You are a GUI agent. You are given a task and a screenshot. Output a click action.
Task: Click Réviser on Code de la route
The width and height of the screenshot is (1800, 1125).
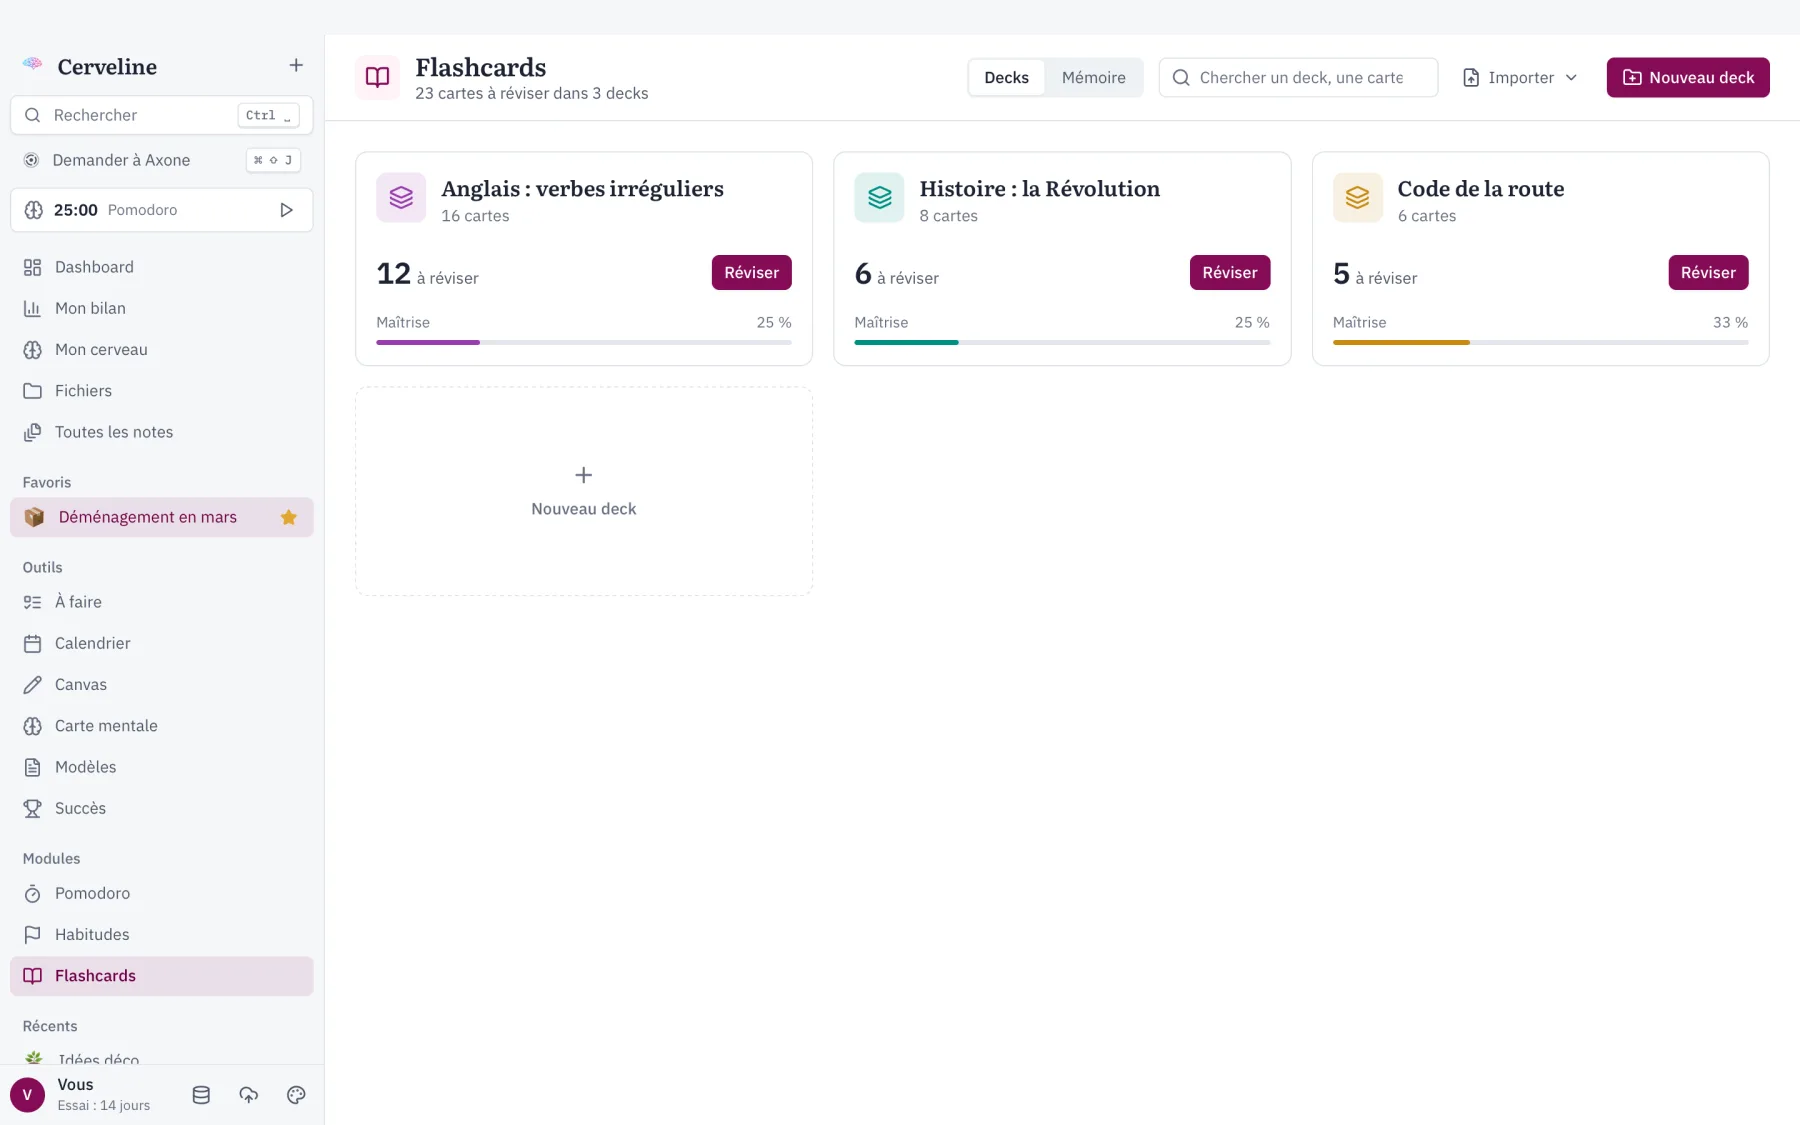tap(1708, 272)
